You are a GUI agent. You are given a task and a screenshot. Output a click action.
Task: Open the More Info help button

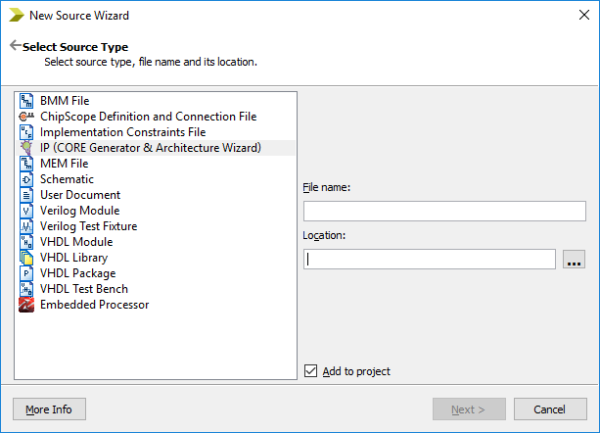(x=49, y=409)
